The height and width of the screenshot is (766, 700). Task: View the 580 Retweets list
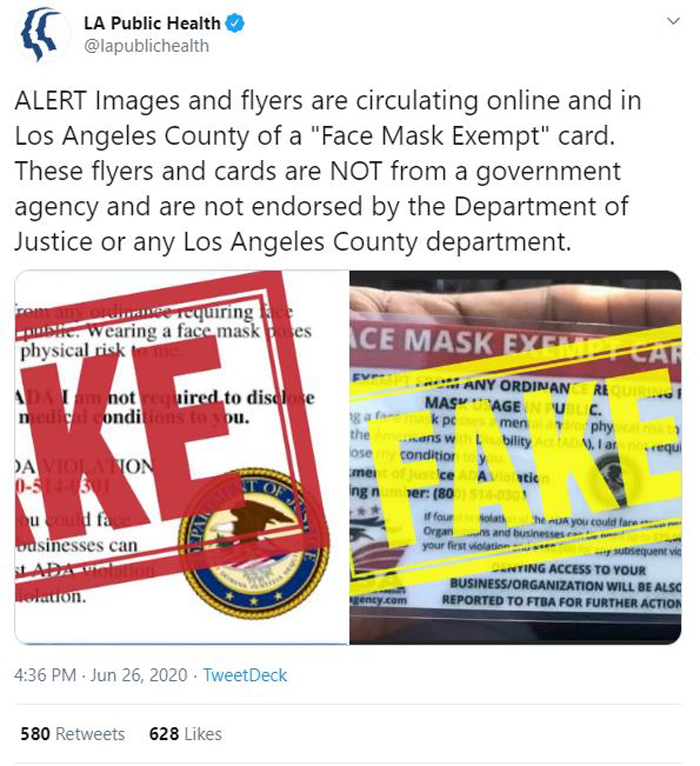click(73, 734)
